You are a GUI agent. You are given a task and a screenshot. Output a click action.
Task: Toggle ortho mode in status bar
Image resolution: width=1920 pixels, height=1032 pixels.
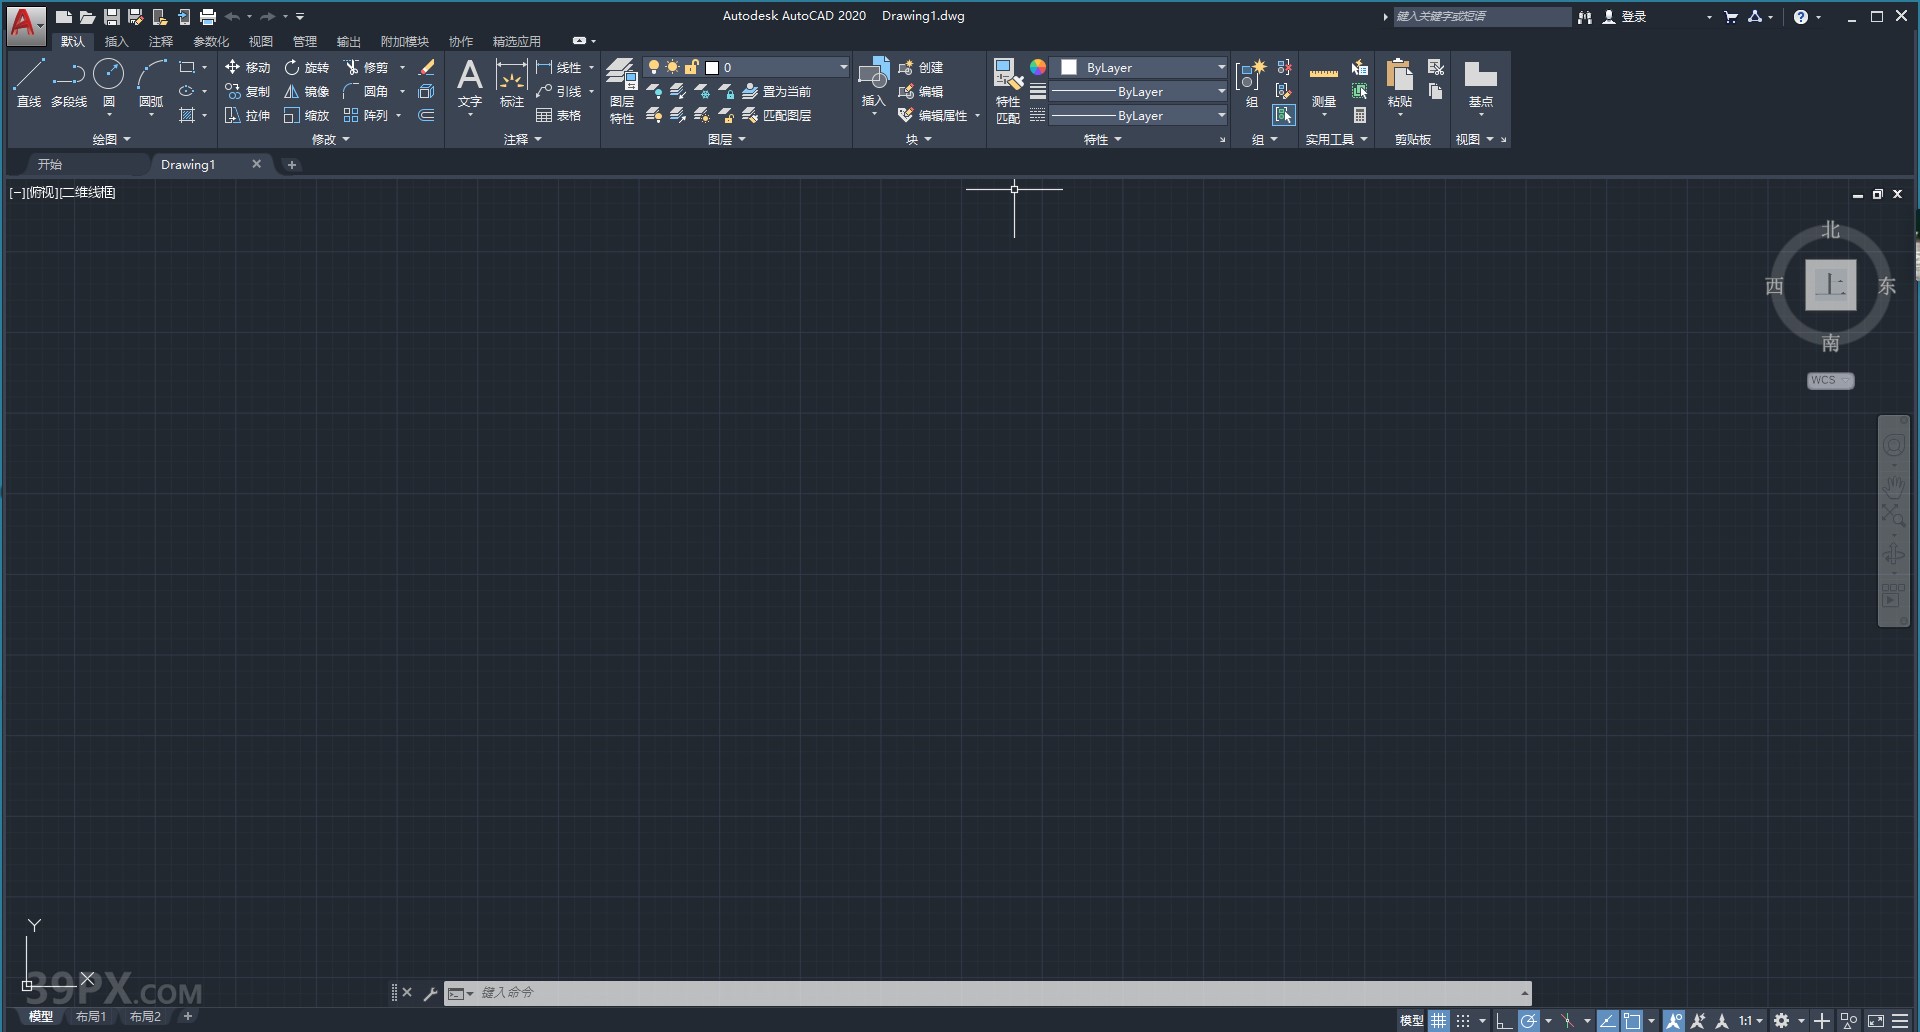[x=1504, y=1021]
